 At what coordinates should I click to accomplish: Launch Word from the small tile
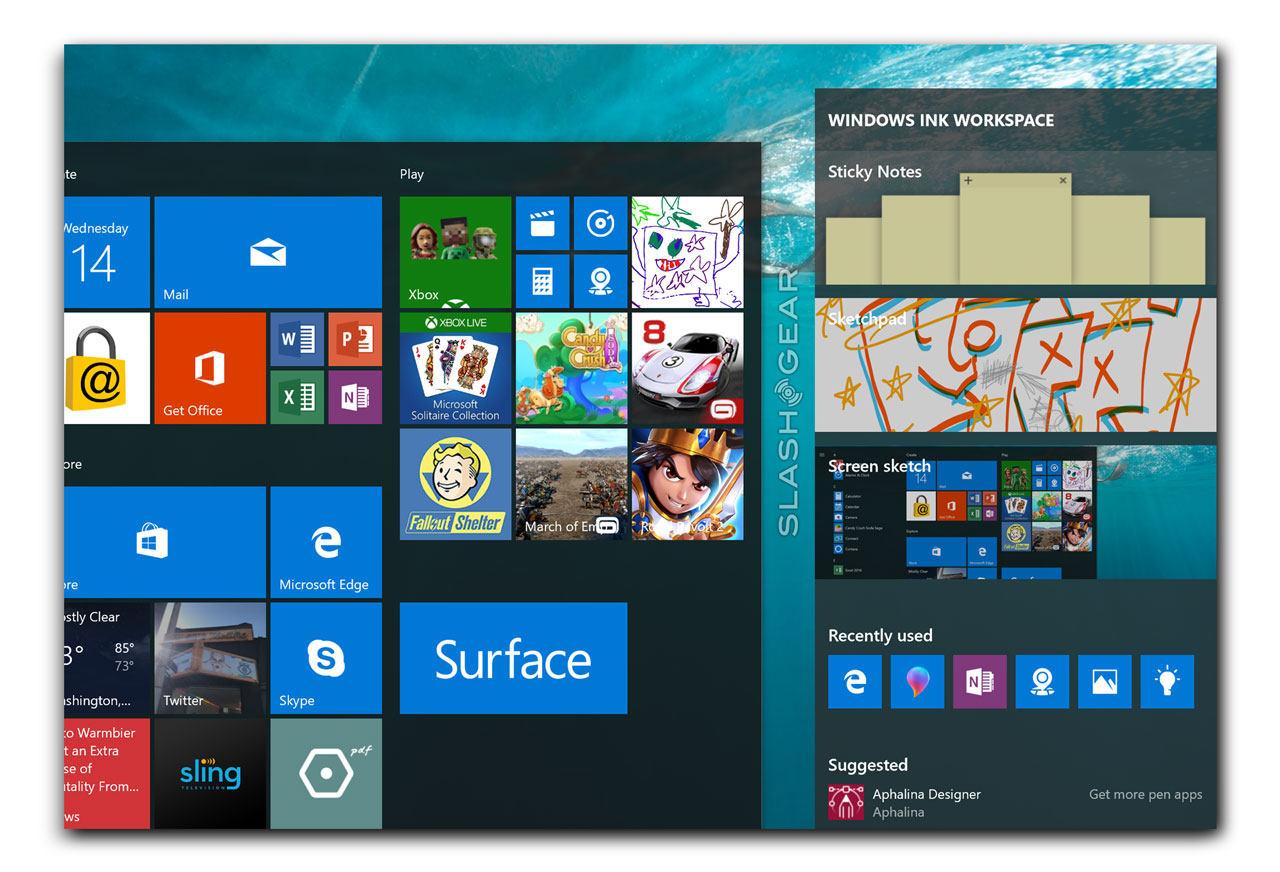(x=297, y=339)
